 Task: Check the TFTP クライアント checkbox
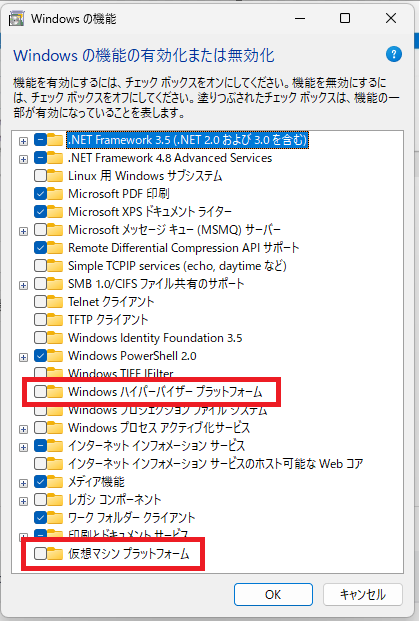(x=40, y=320)
